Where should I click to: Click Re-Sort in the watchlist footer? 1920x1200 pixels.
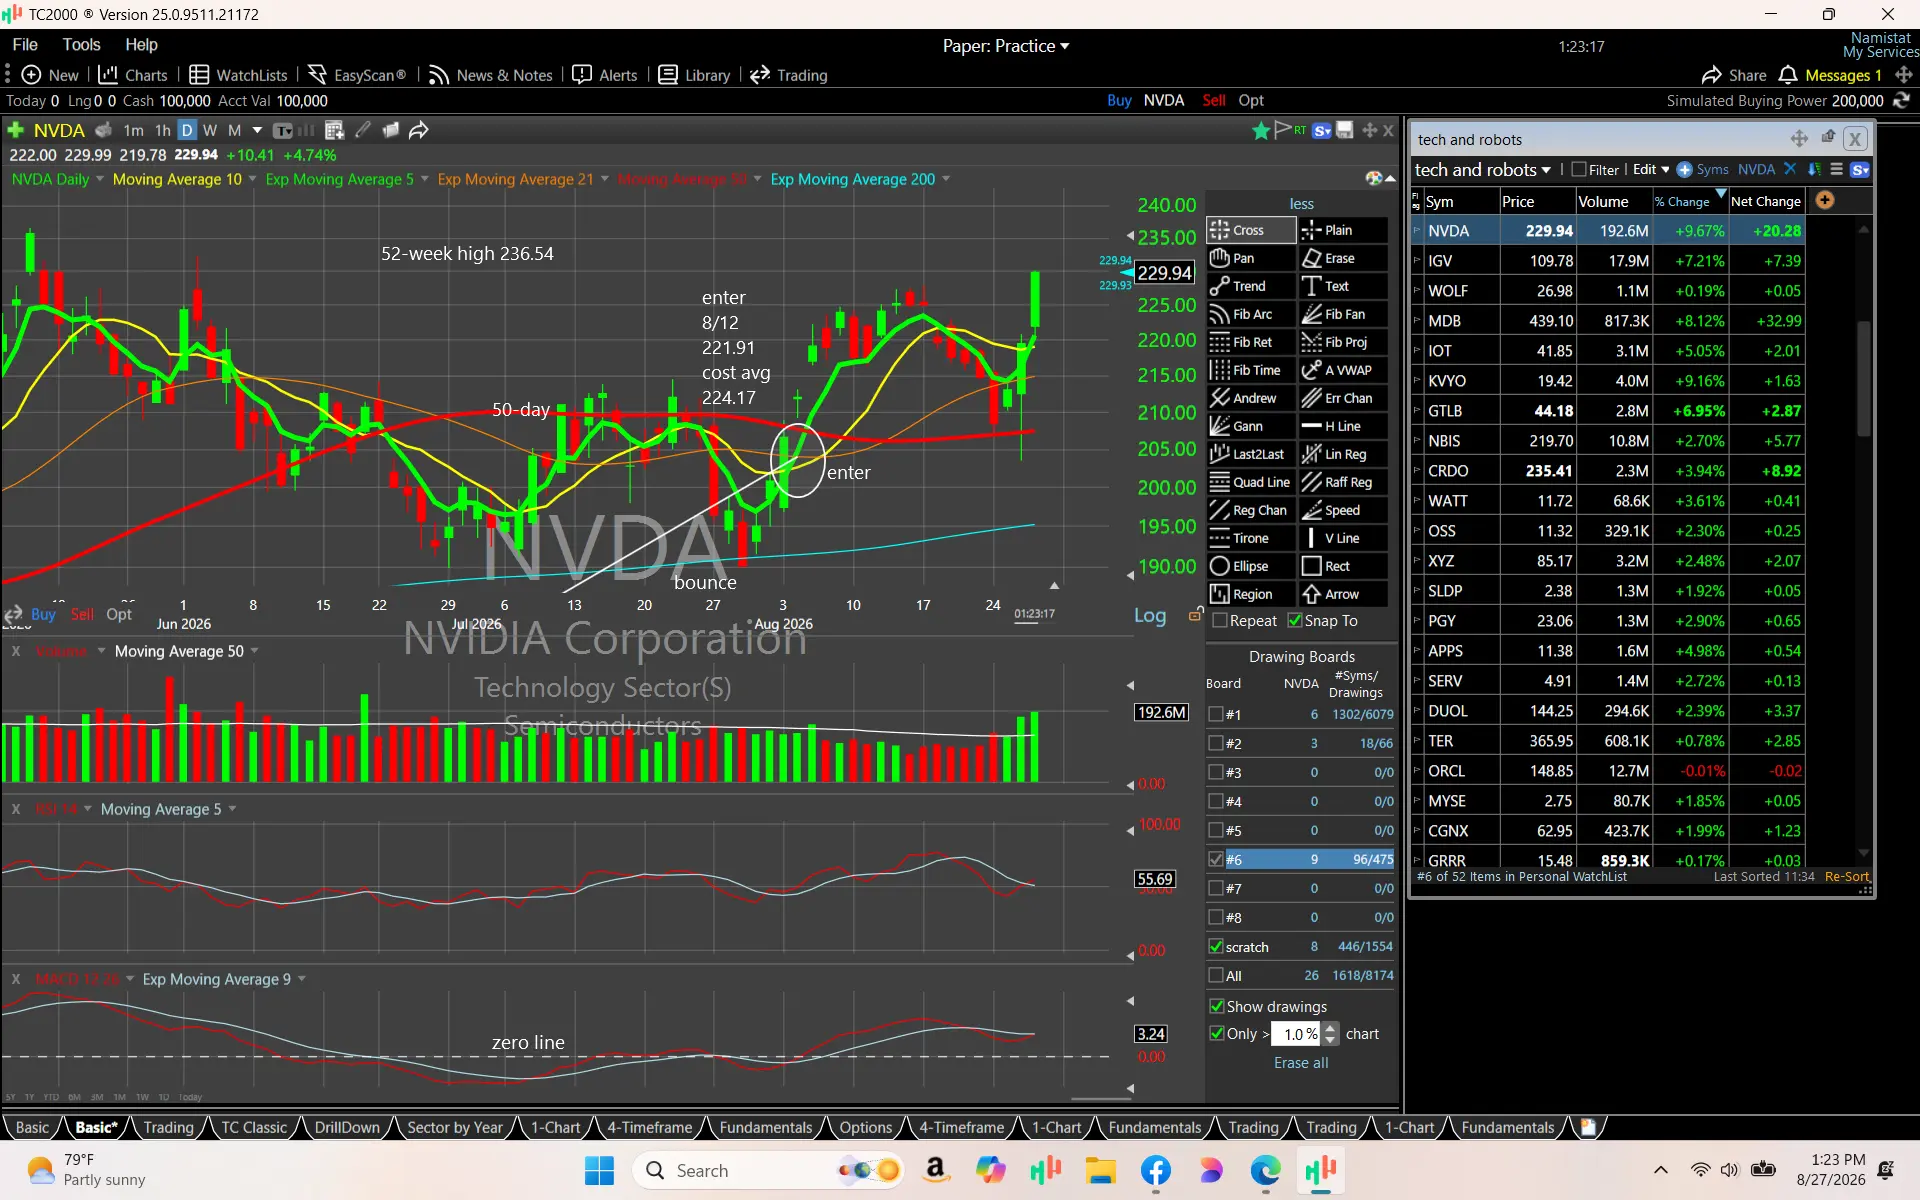tap(1847, 877)
